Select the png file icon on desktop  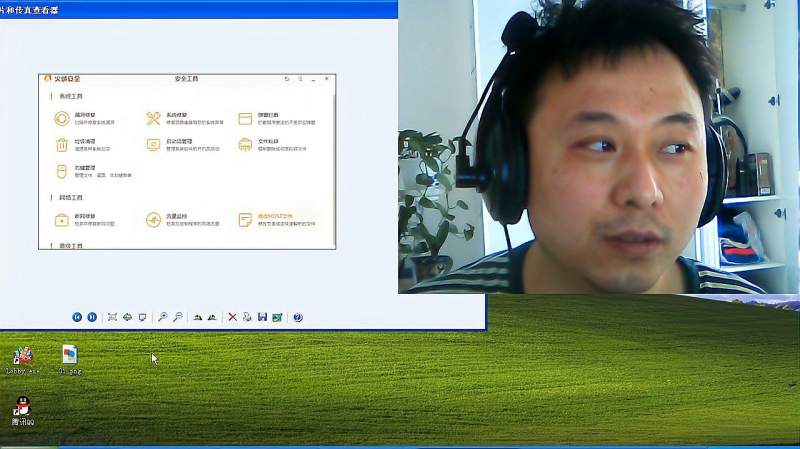pyautogui.click(x=70, y=360)
